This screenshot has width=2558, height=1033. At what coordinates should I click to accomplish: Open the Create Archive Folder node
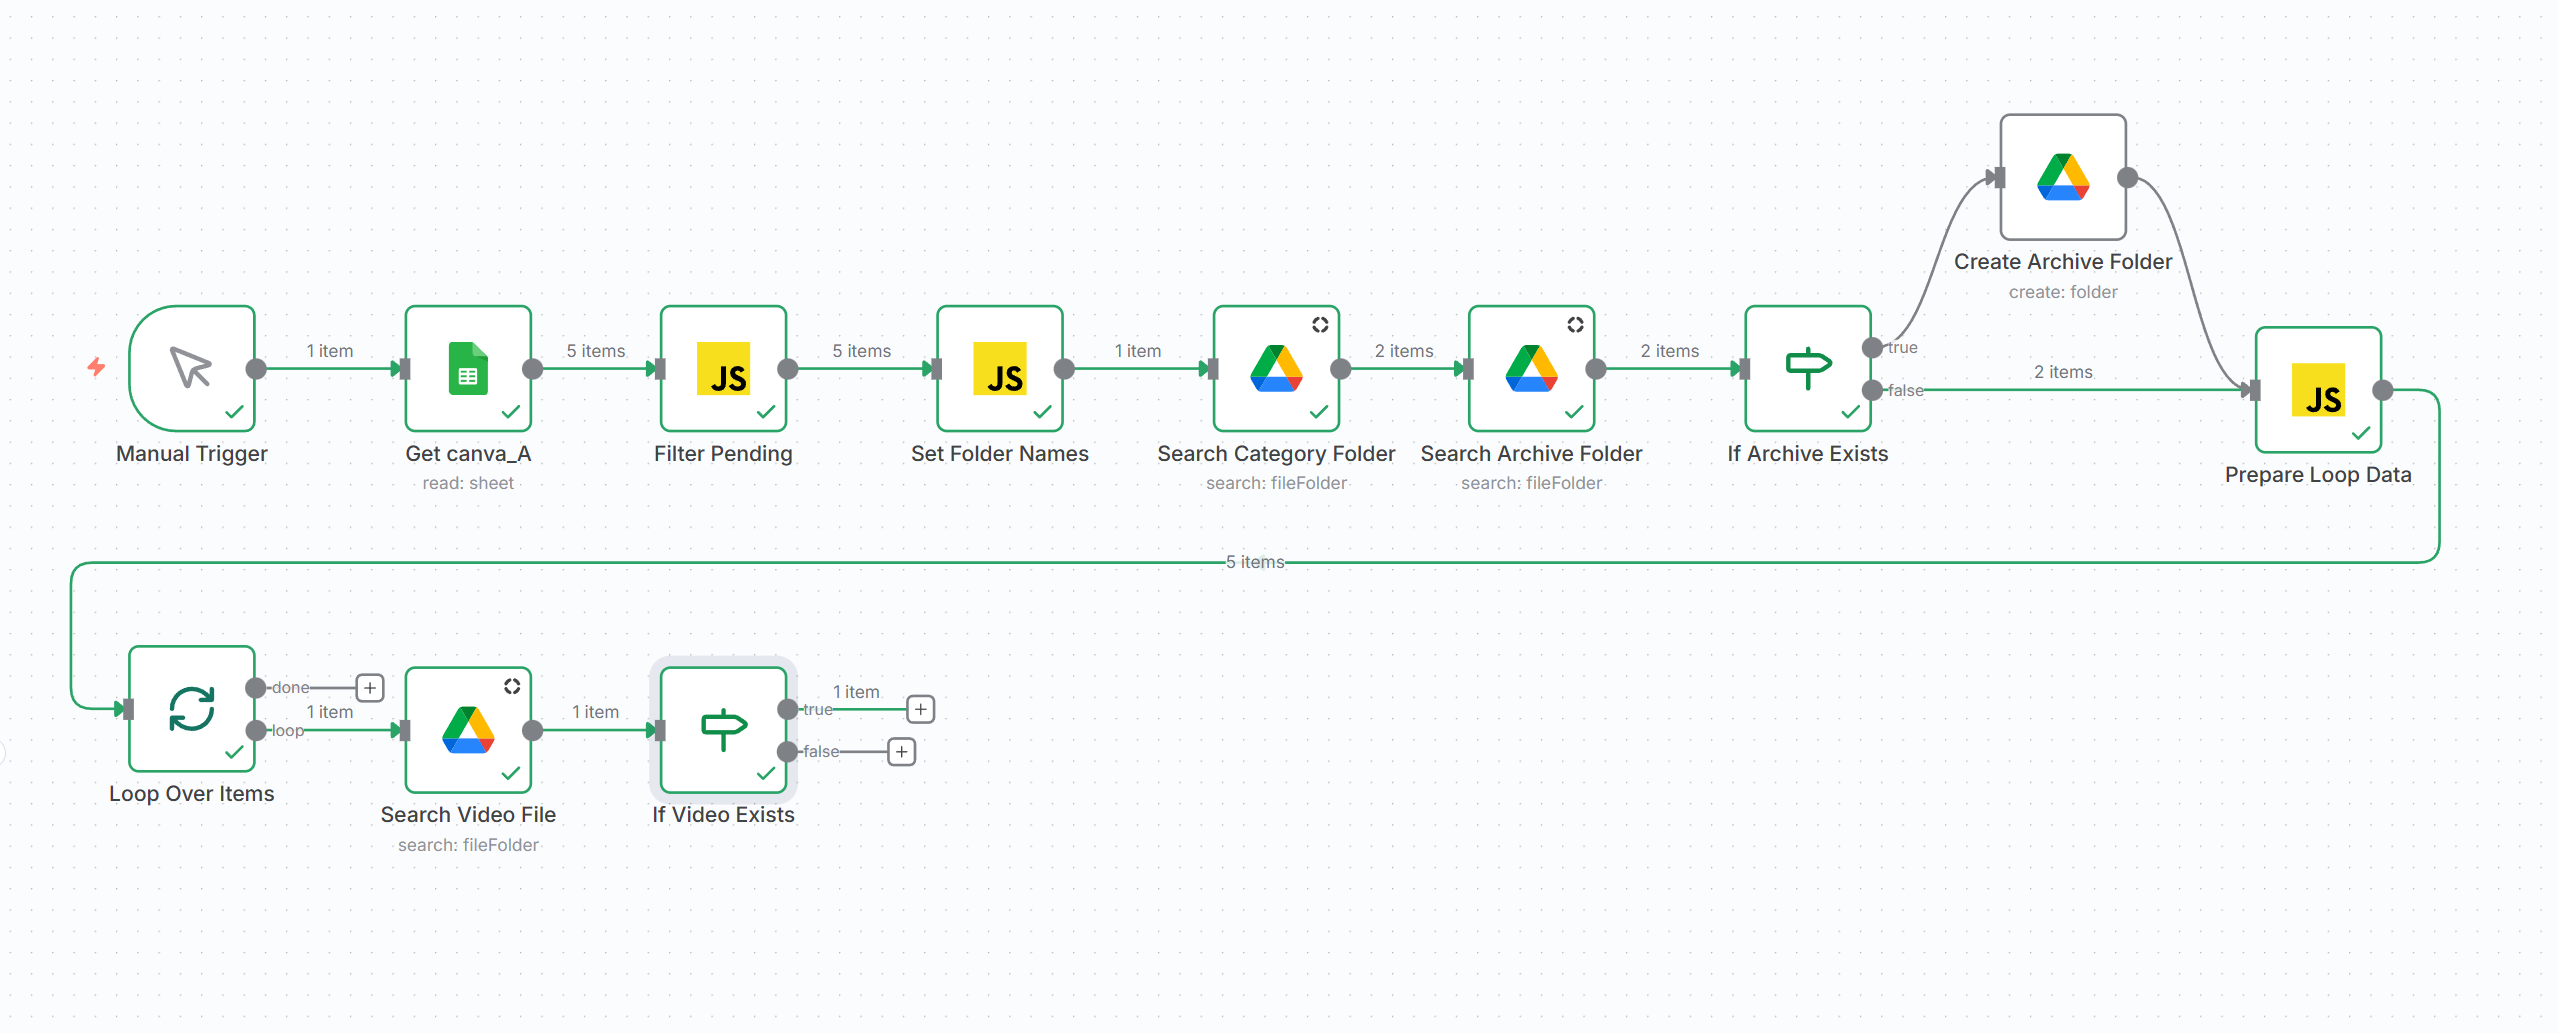coord(2062,177)
